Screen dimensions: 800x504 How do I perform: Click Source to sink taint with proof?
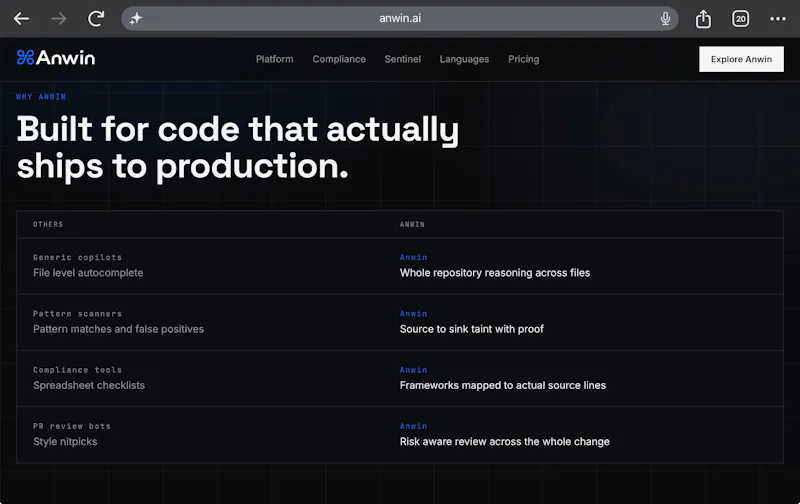click(x=471, y=329)
